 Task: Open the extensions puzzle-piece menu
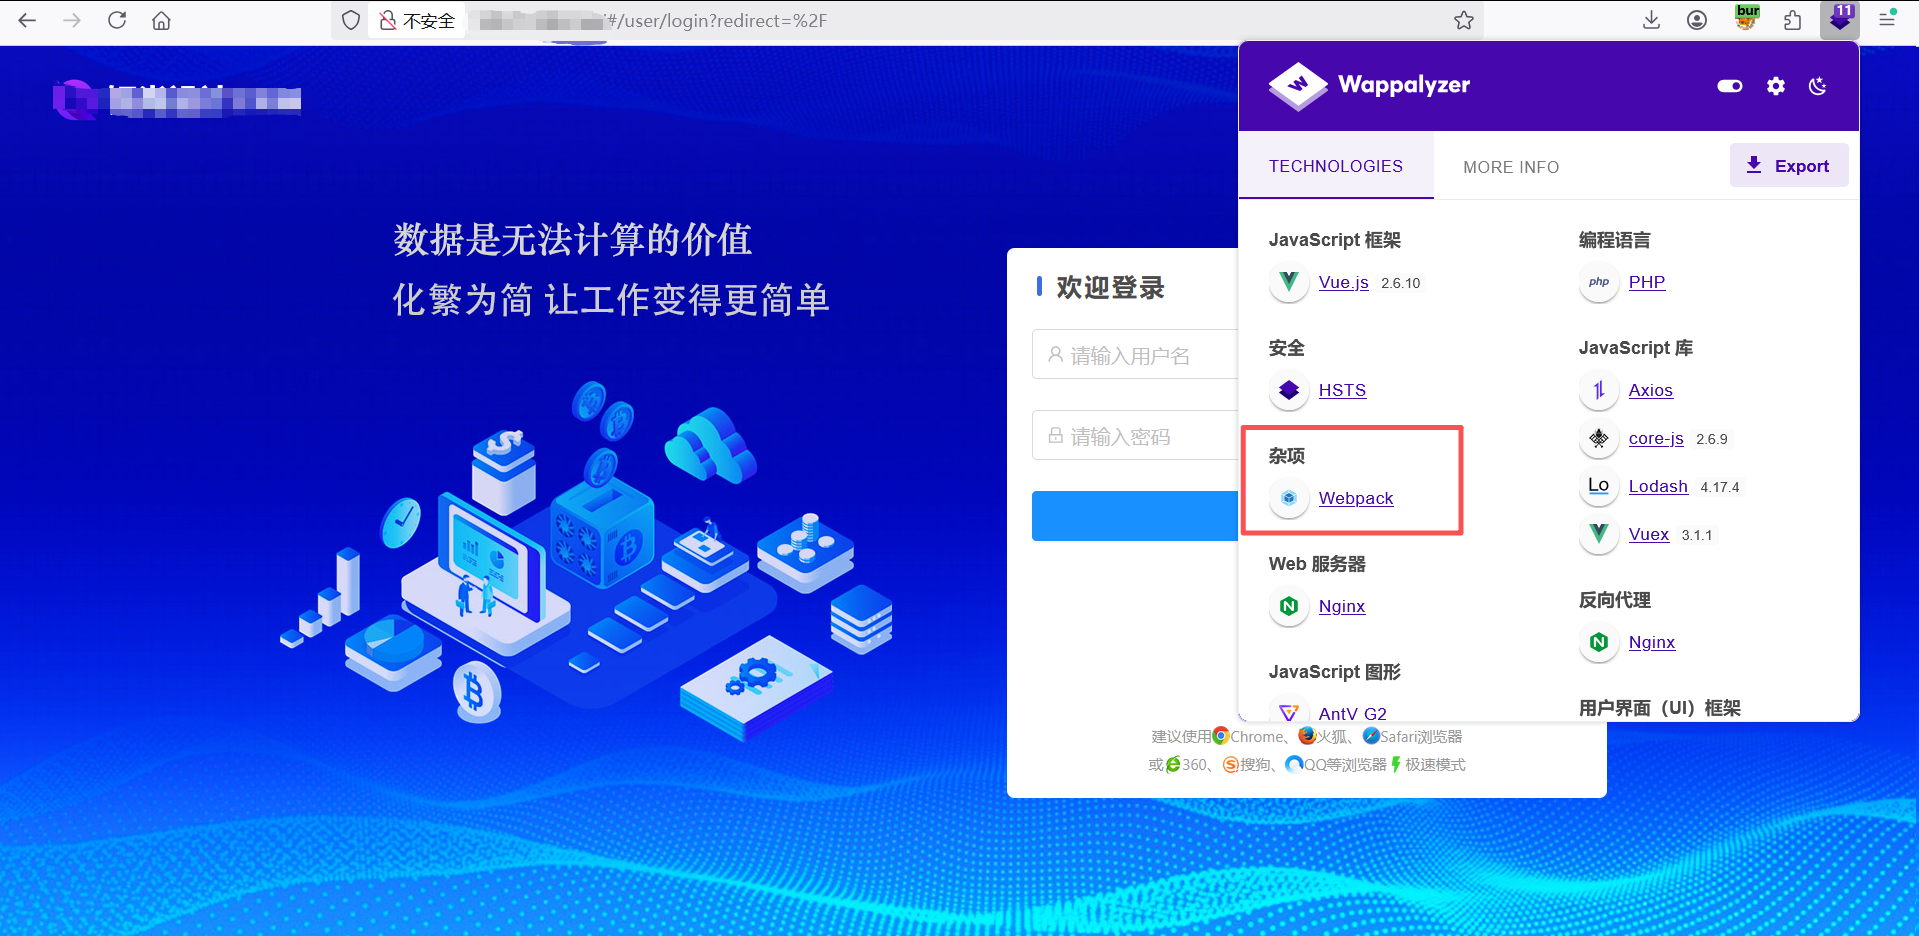pyautogui.click(x=1792, y=20)
